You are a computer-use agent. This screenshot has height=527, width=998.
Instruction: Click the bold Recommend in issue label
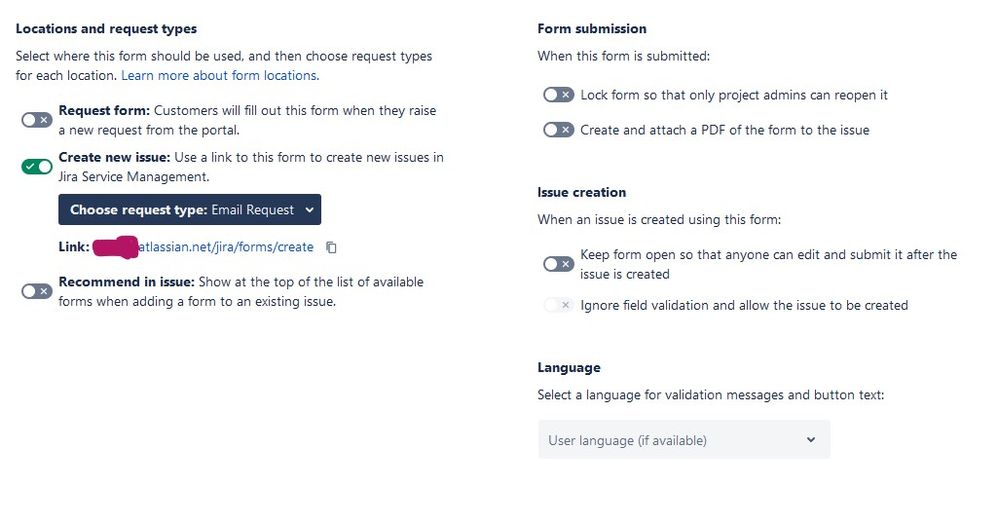point(127,282)
